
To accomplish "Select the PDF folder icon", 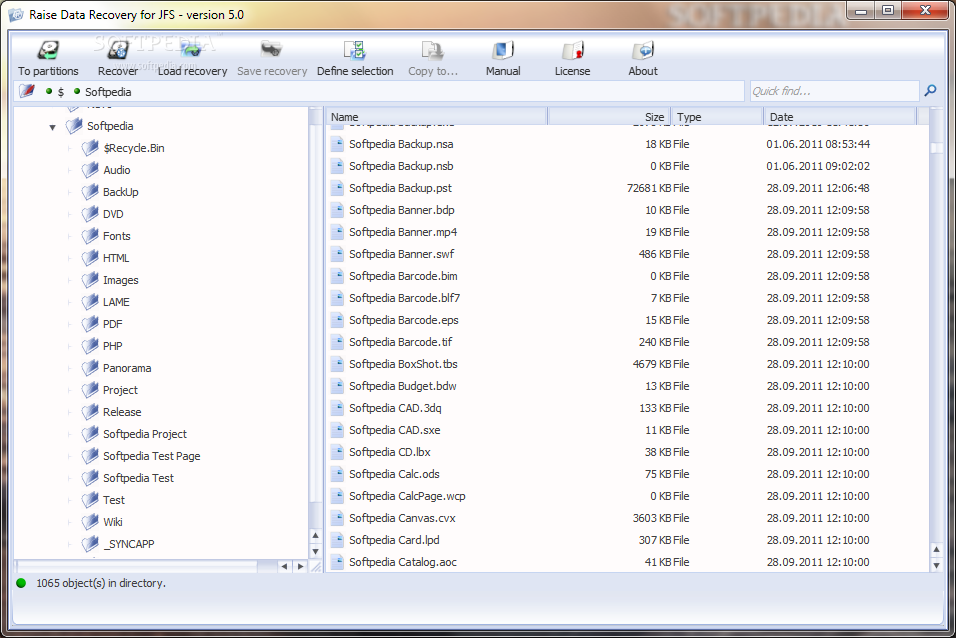I will [90, 323].
